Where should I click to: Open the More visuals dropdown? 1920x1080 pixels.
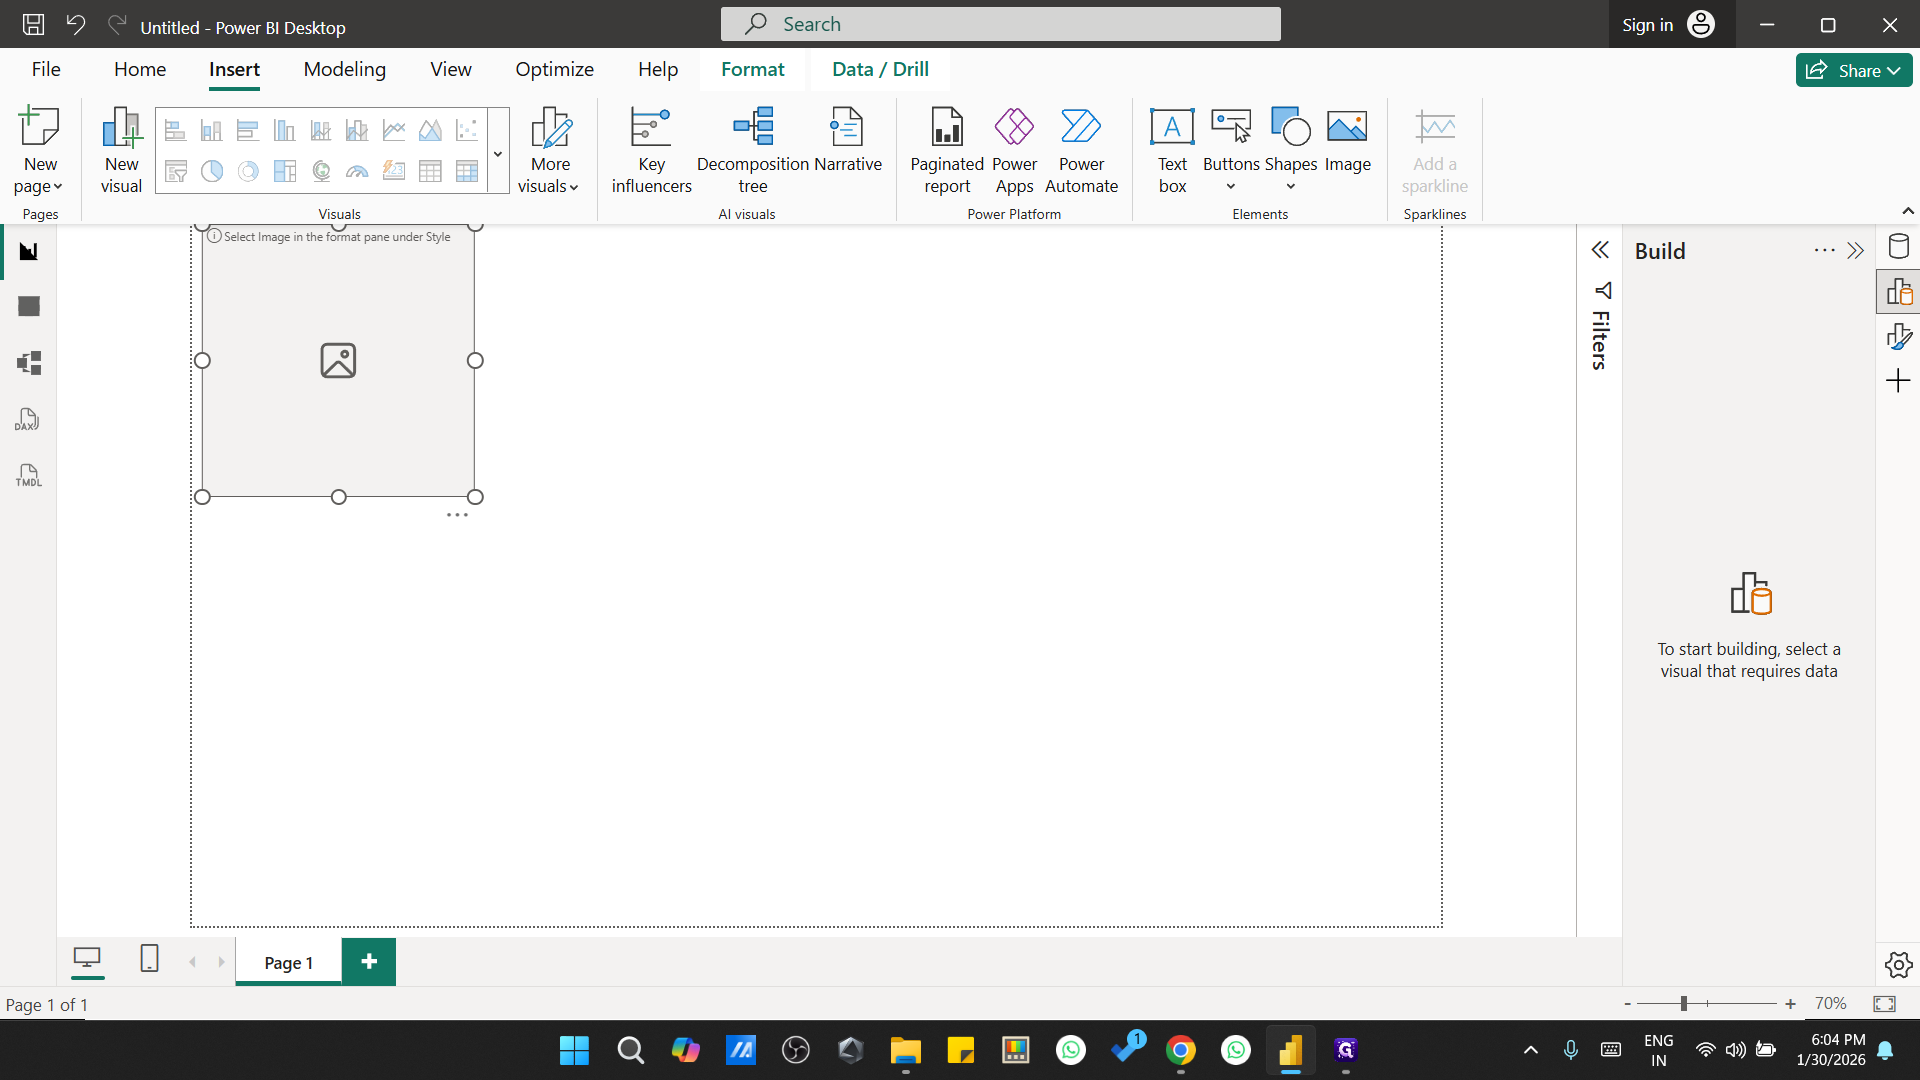pyautogui.click(x=549, y=150)
